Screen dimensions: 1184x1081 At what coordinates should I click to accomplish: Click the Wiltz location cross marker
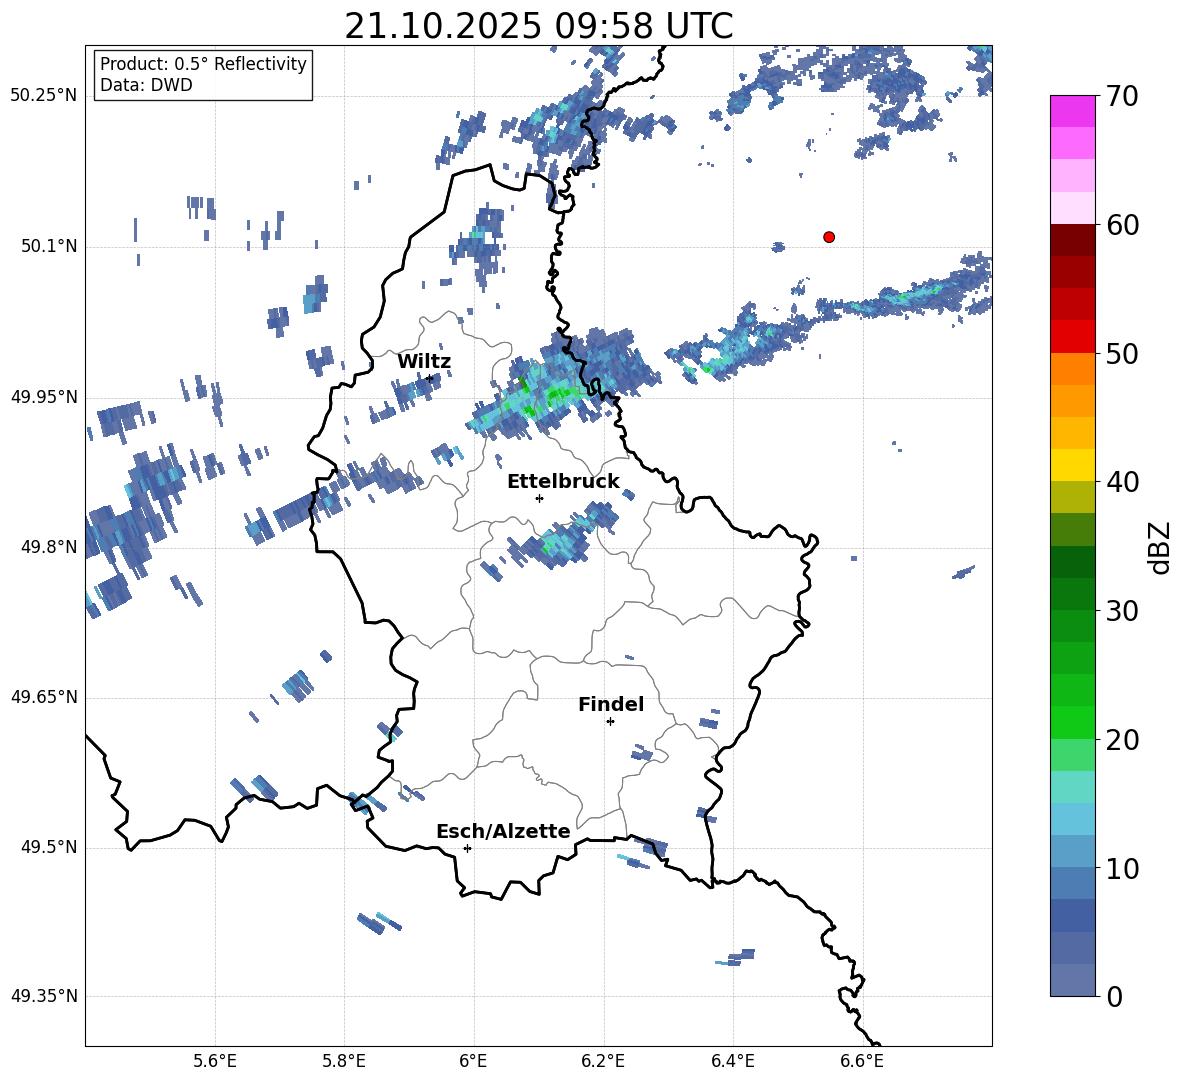click(430, 378)
